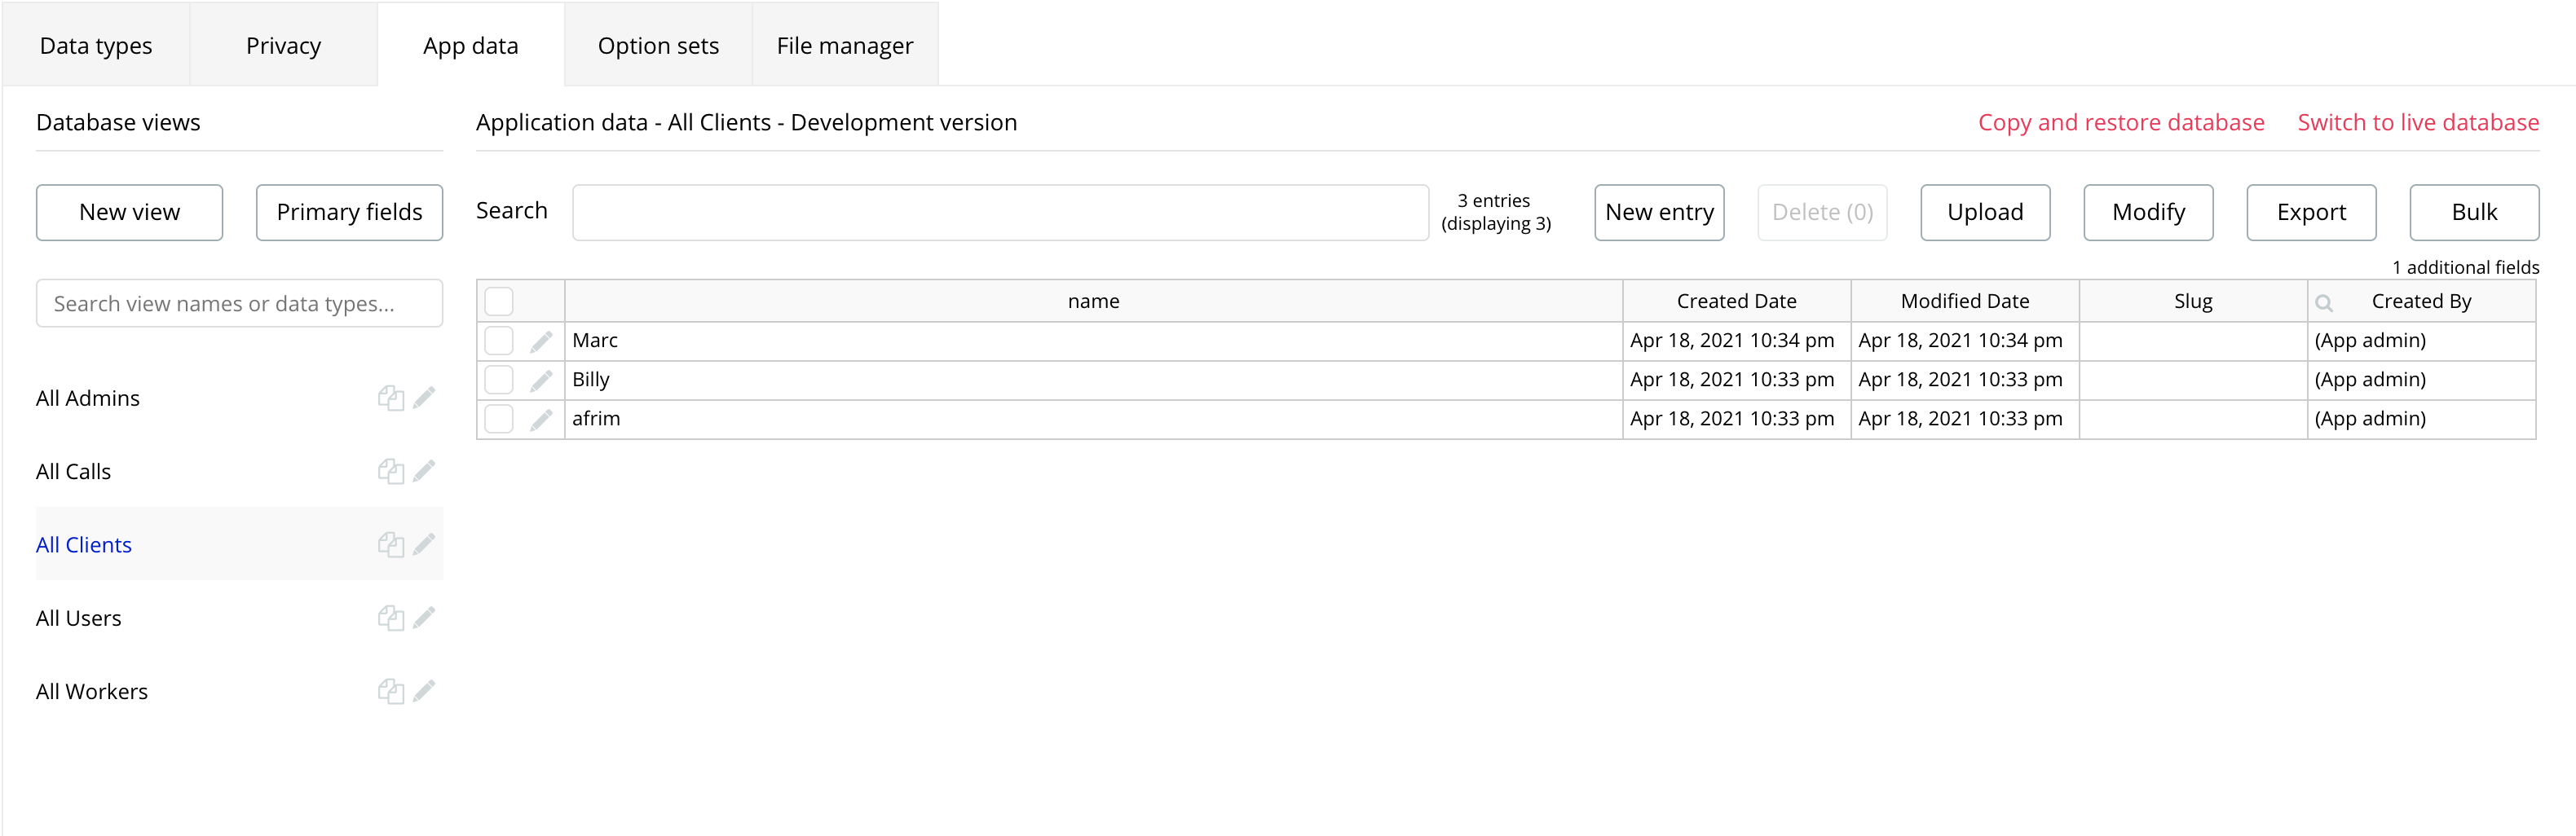Image resolution: width=2576 pixels, height=836 pixels.
Task: Toggle the select-all checkbox in table header
Action: tap(499, 301)
